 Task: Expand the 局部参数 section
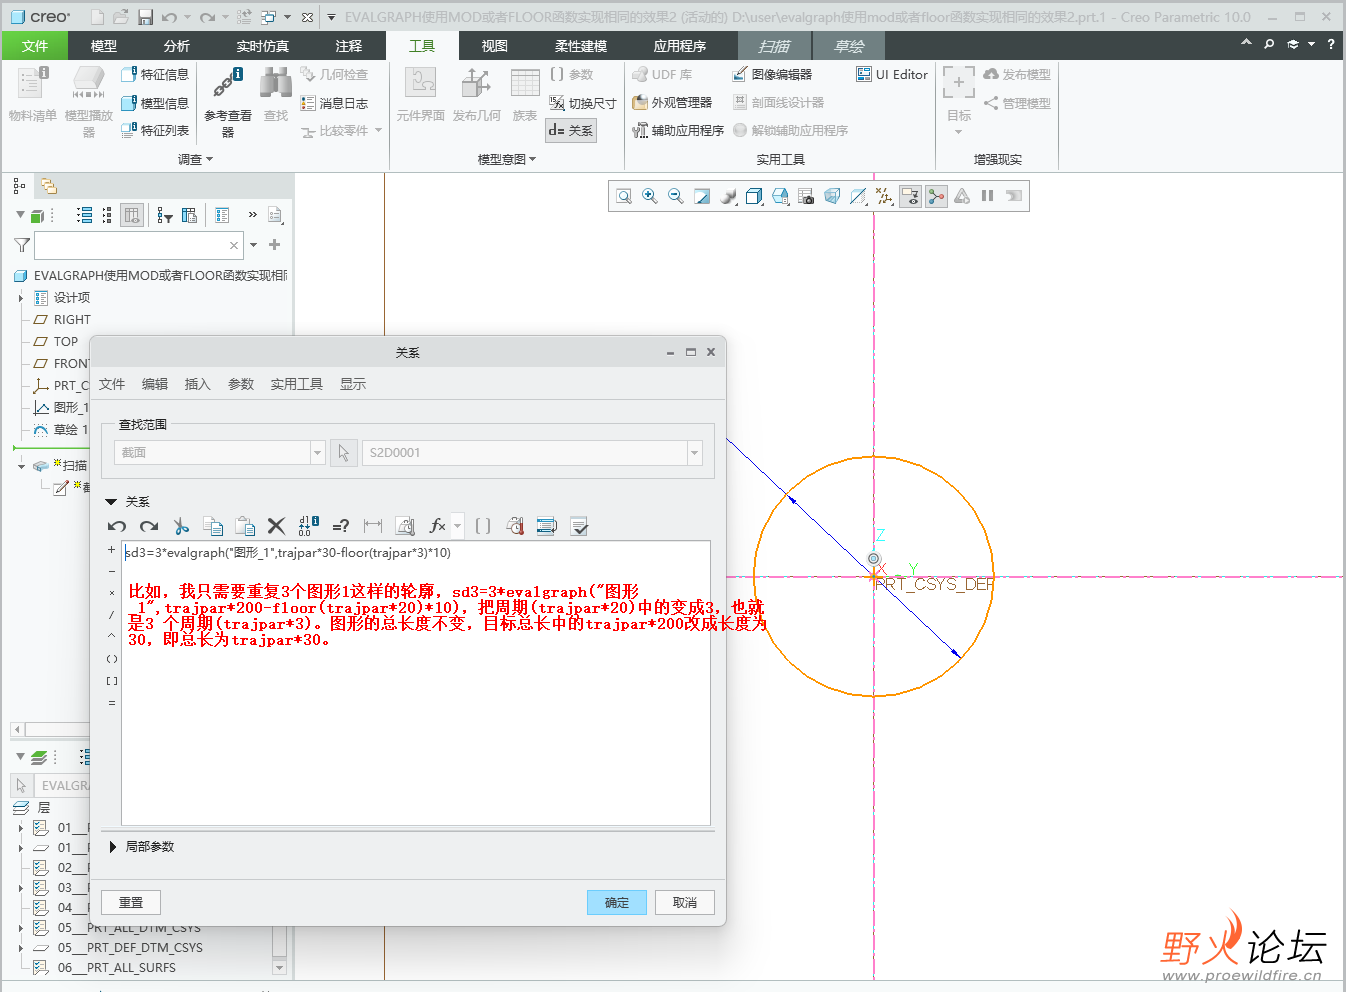113,847
